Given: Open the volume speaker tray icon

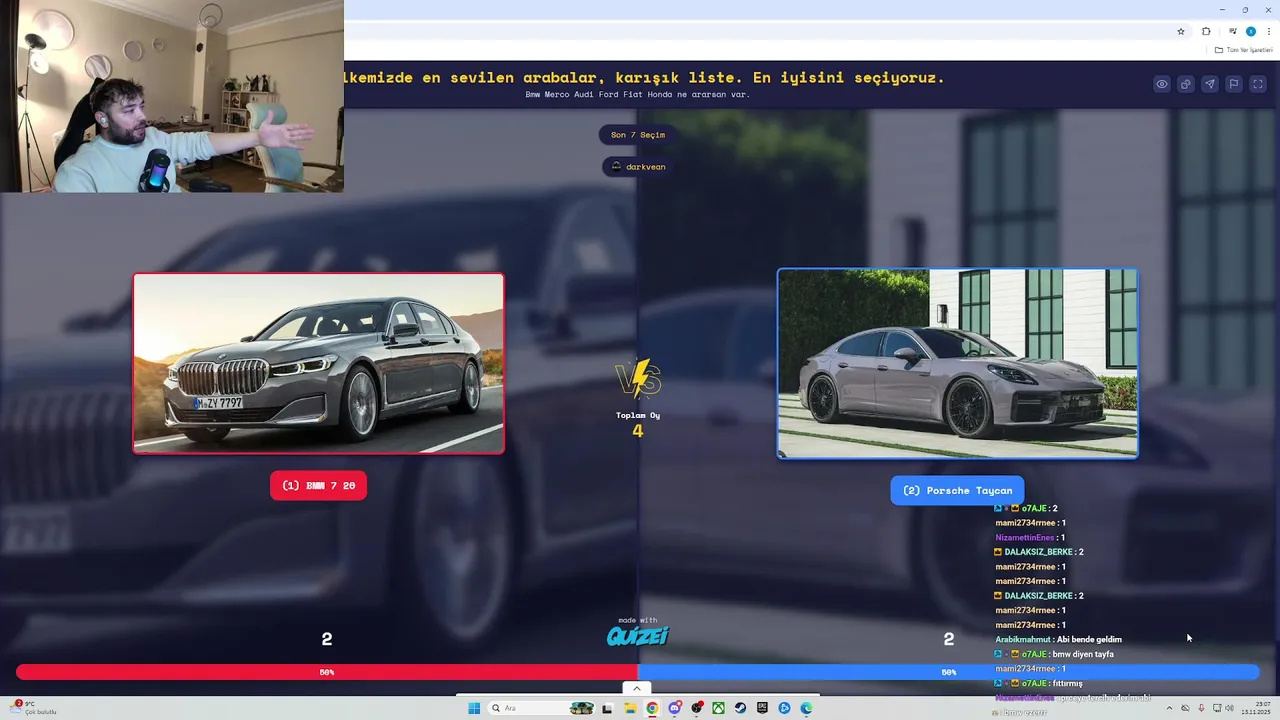Looking at the screenshot, I should coord(1229,708).
